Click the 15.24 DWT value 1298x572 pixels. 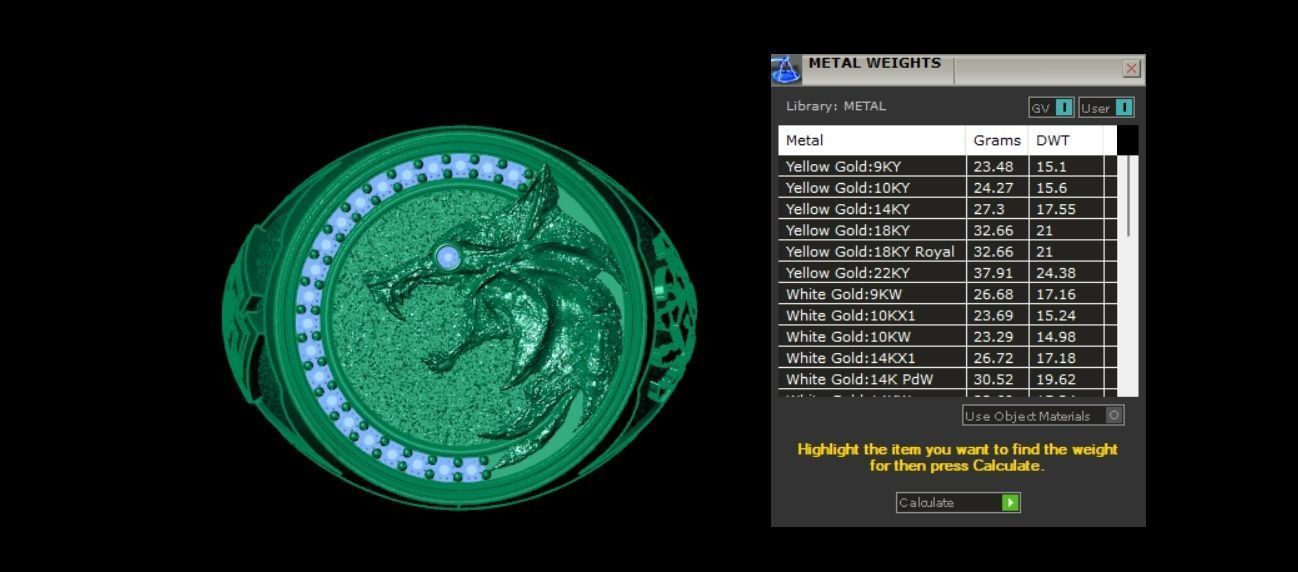pos(1056,315)
